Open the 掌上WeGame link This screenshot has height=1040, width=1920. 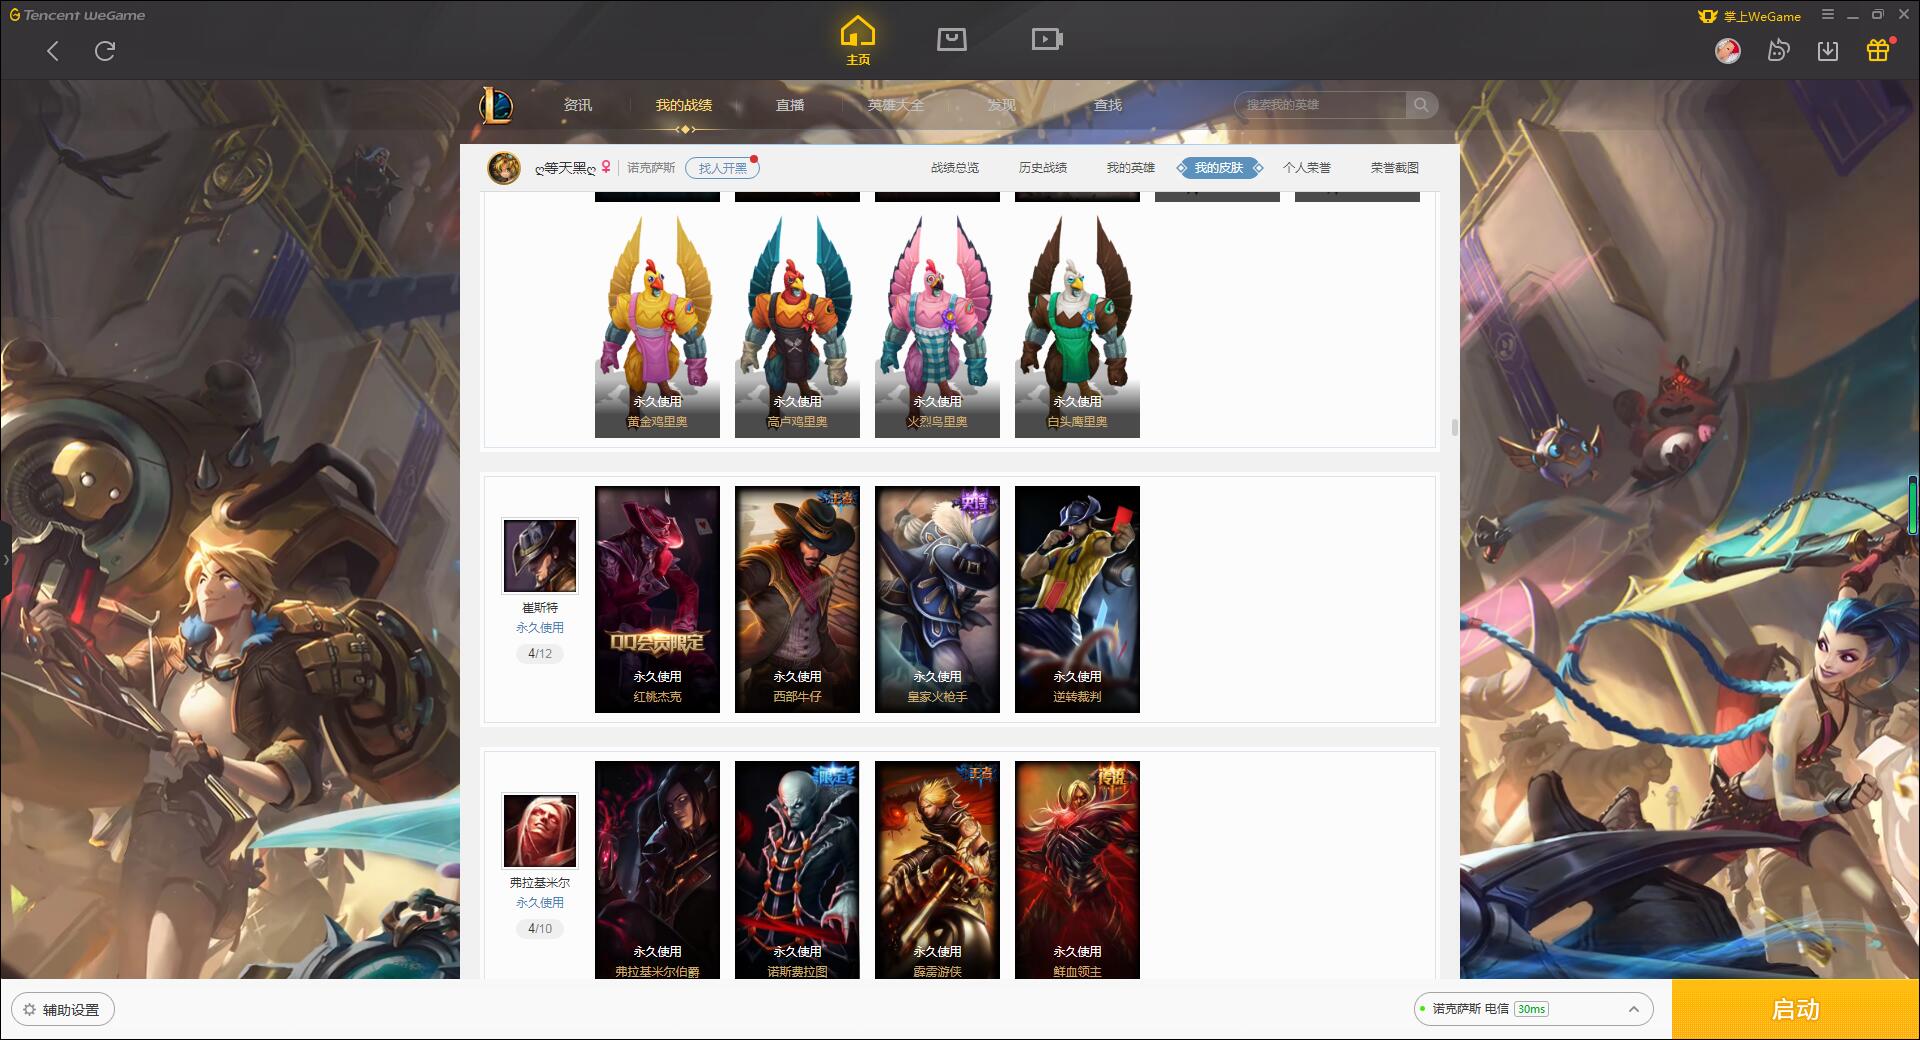tap(1750, 16)
